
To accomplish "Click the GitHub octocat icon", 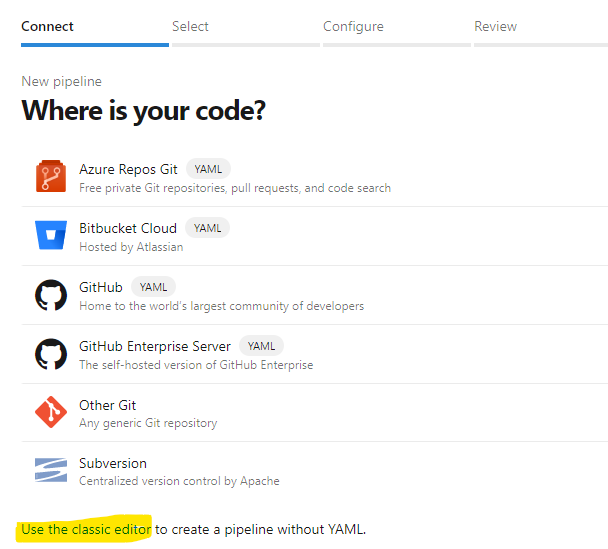I will pyautogui.click(x=51, y=295).
